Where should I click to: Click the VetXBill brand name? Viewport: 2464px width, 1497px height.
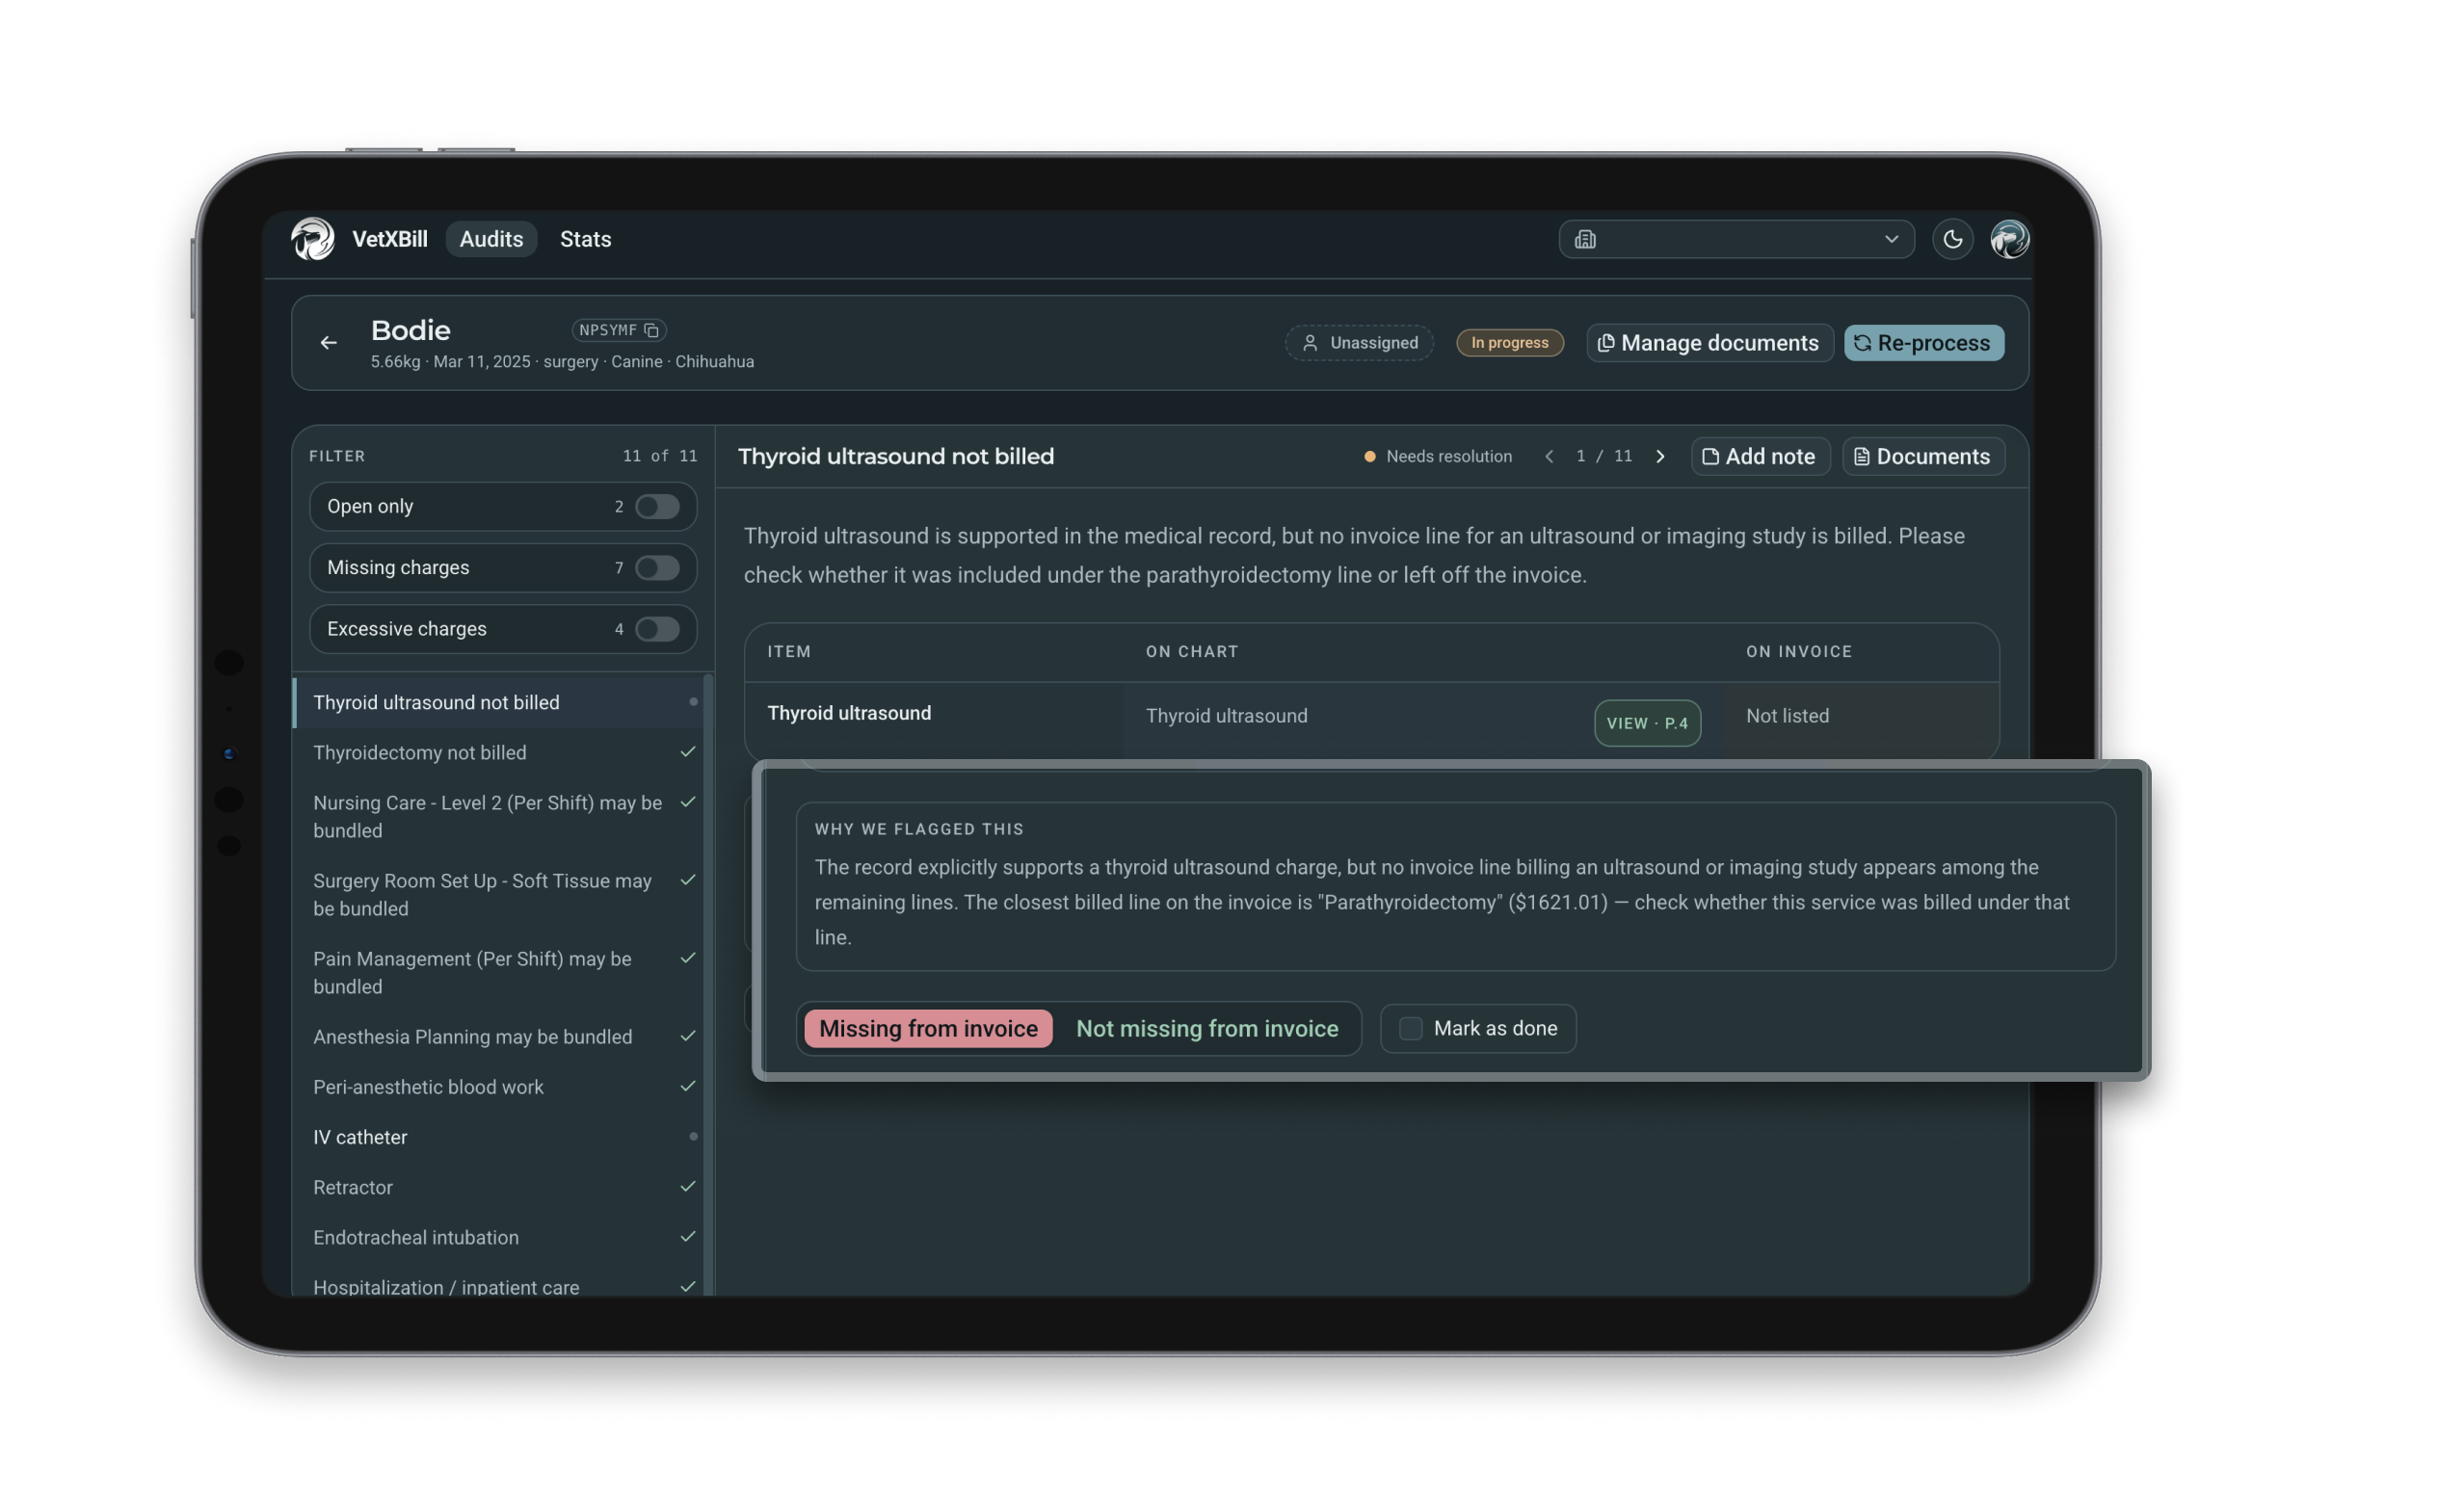389,239
